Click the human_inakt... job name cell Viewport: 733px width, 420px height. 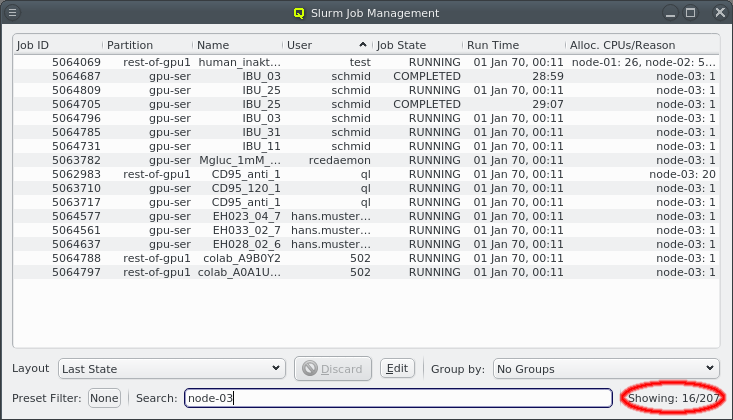tap(239, 62)
